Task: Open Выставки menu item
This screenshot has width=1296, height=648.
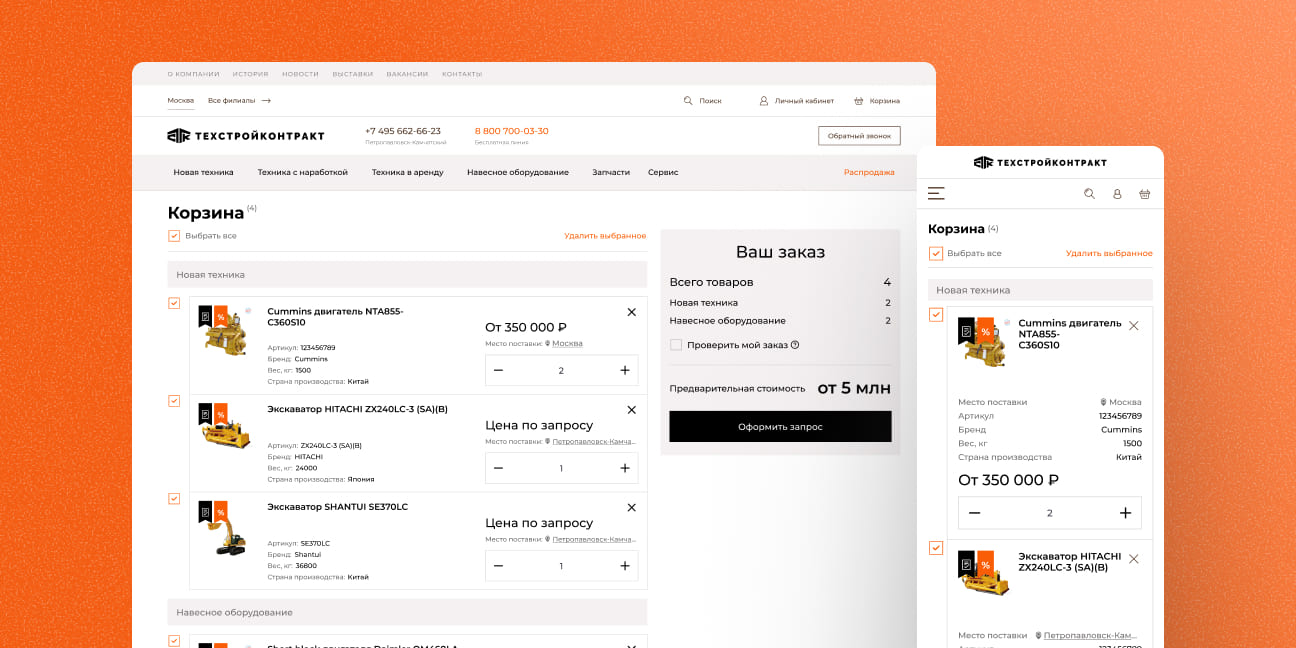Action: (353, 74)
